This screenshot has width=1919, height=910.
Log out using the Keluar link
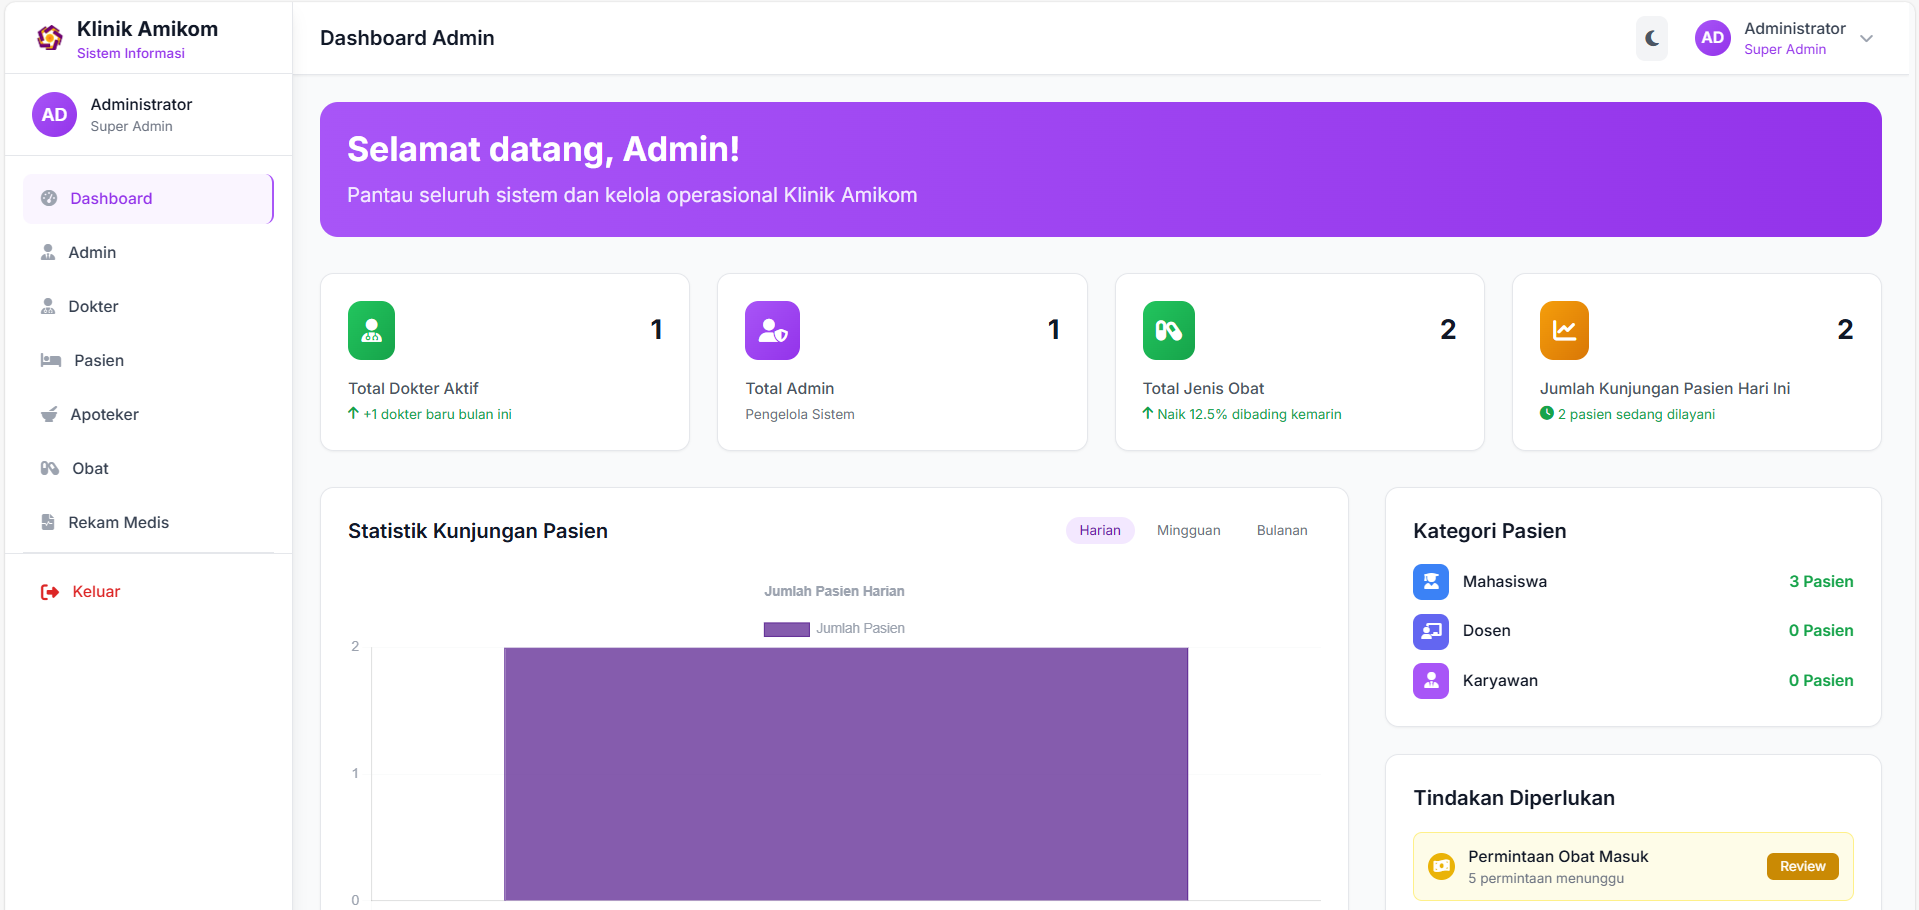tap(95, 592)
